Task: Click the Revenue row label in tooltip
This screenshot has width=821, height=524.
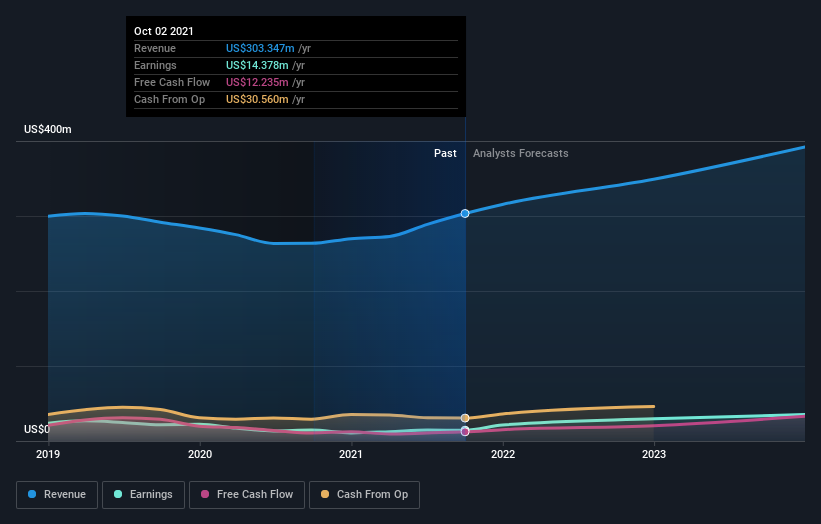Action: [x=155, y=48]
